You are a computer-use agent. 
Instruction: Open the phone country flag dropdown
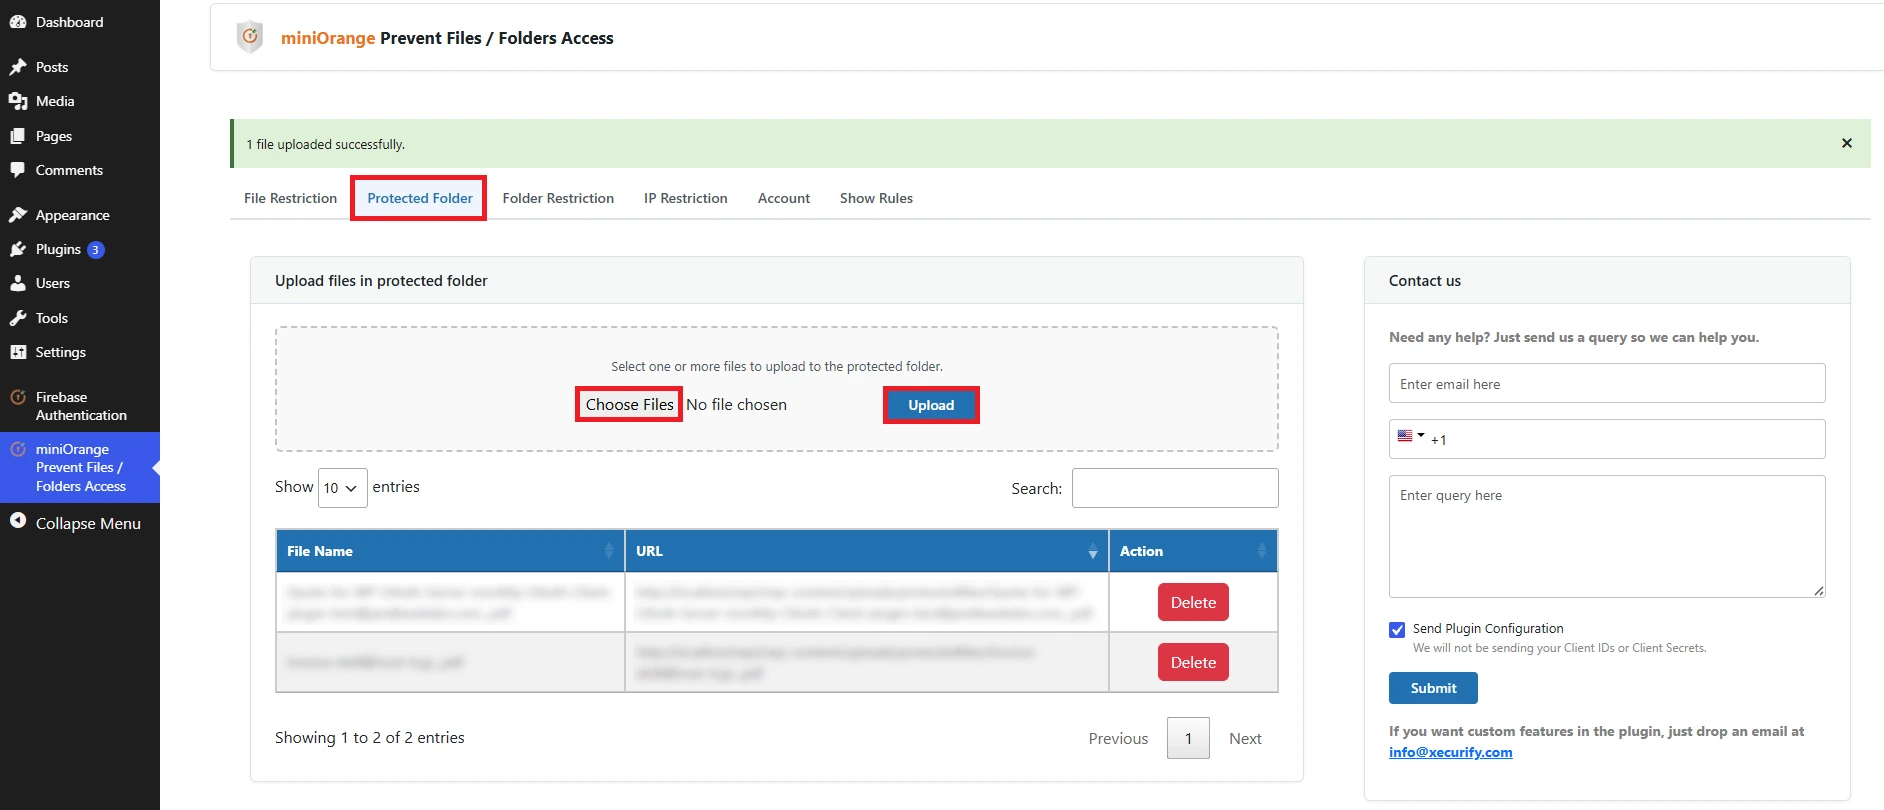(x=1410, y=436)
